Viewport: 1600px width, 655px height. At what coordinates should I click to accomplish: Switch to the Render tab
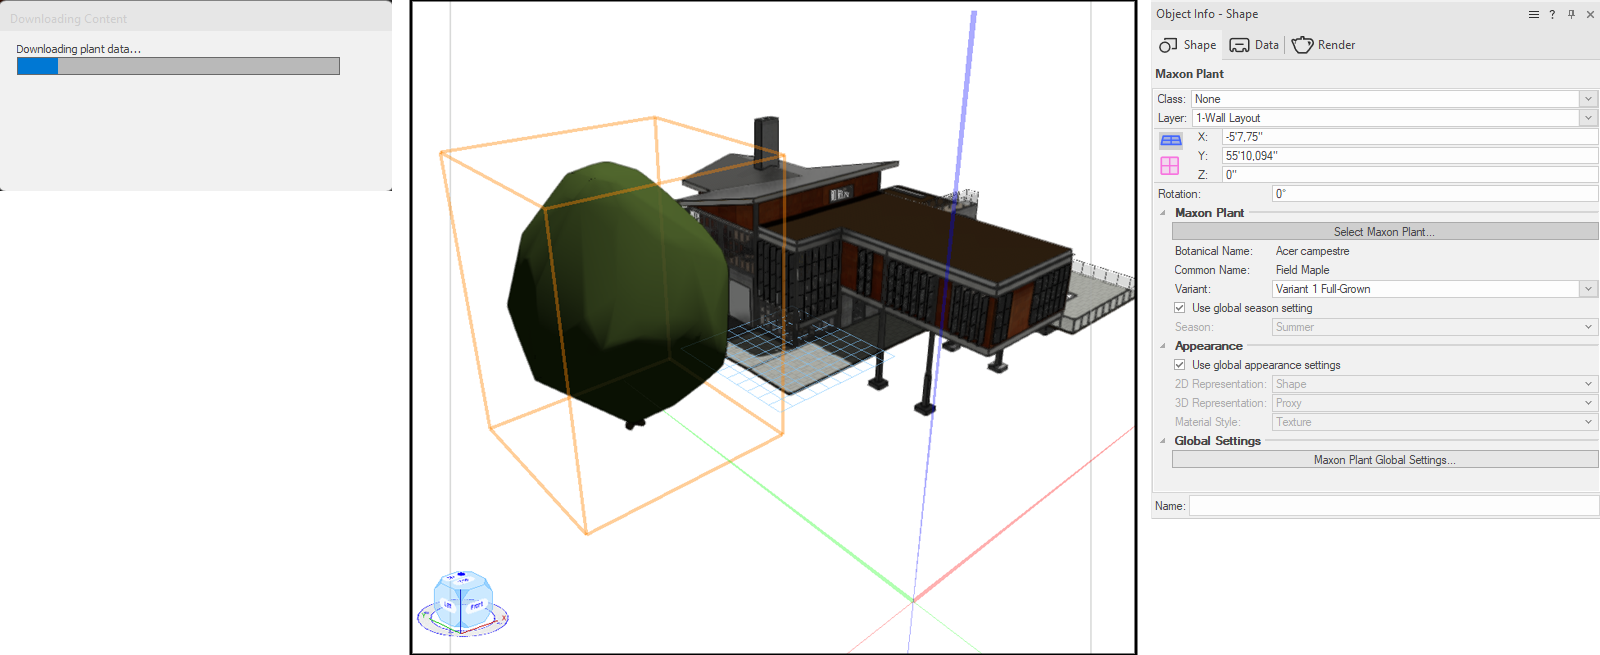coord(1323,45)
